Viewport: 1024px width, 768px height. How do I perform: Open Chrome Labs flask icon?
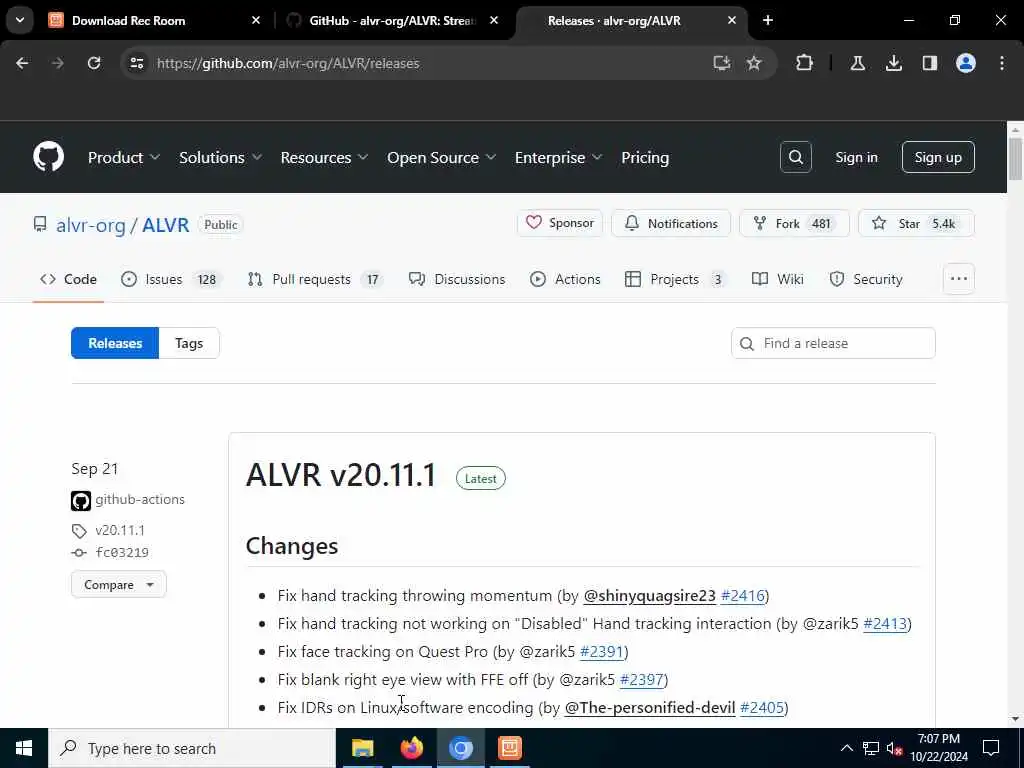[857, 63]
